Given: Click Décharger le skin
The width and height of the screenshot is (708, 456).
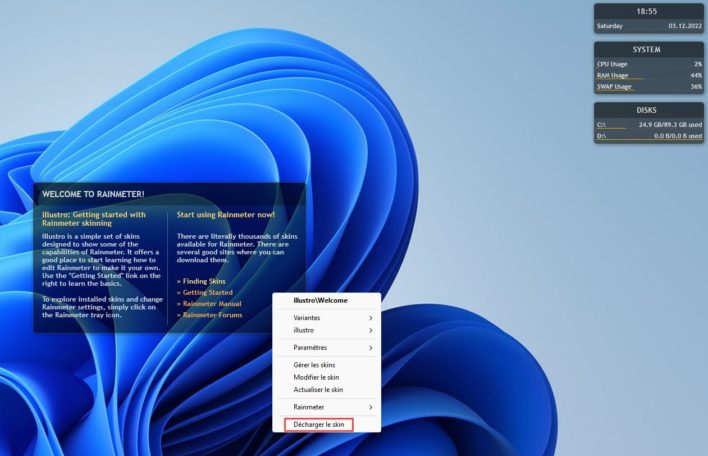Looking at the screenshot, I should [x=319, y=425].
